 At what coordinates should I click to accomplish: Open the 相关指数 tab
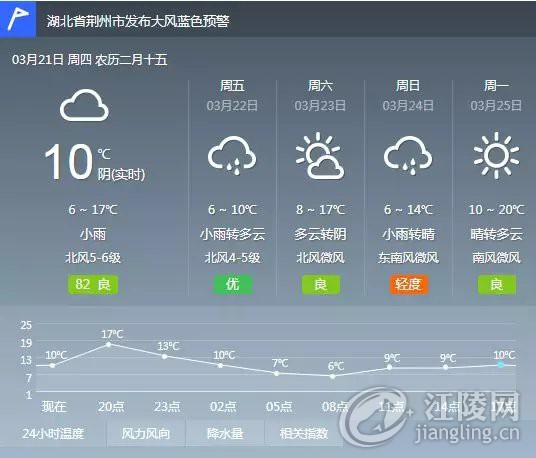[304, 433]
